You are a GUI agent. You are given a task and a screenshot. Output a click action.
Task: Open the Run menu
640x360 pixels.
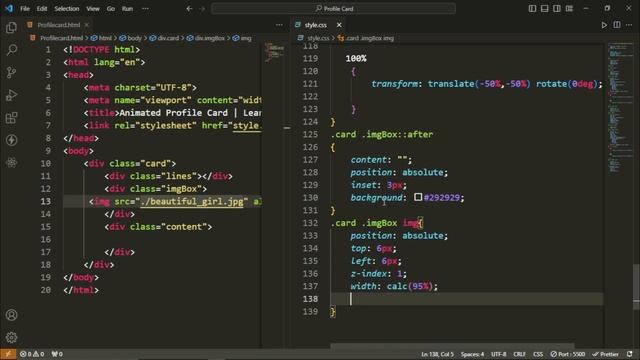point(127,9)
